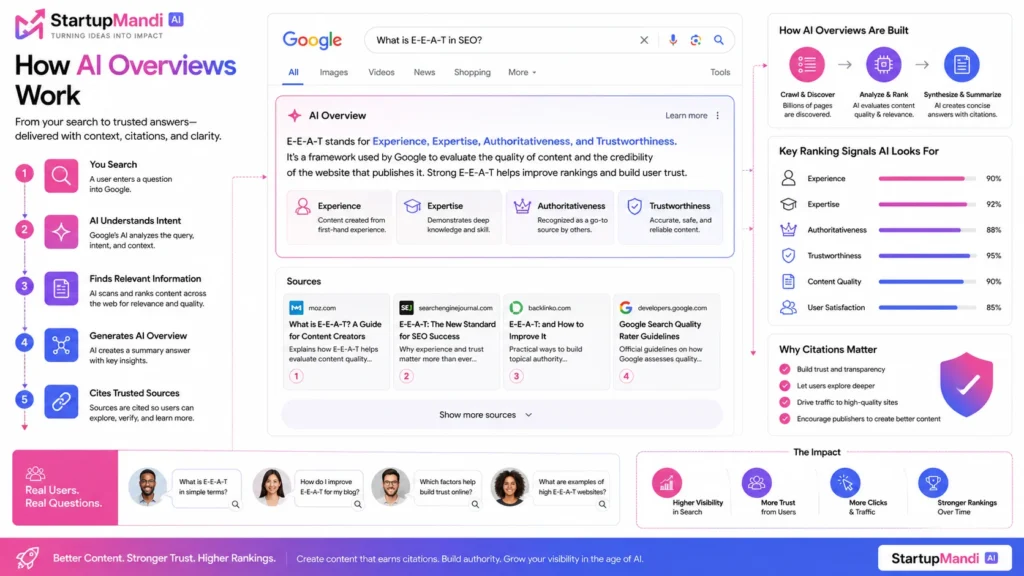The image size is (1024, 576).
Task: Click the blue search magnifier icon
Action: (718, 40)
